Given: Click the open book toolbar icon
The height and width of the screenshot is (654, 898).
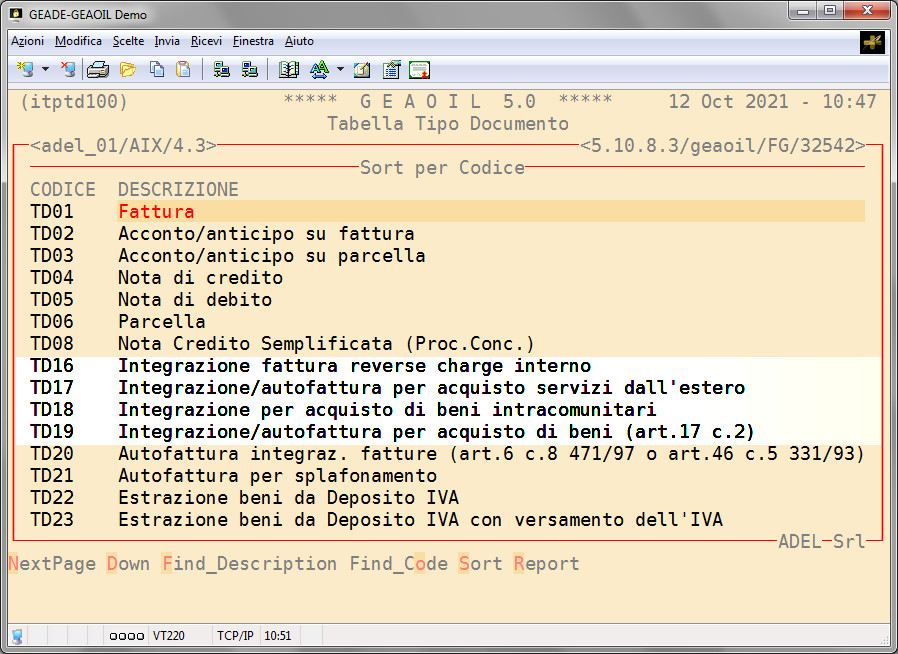Looking at the screenshot, I should tap(289, 70).
